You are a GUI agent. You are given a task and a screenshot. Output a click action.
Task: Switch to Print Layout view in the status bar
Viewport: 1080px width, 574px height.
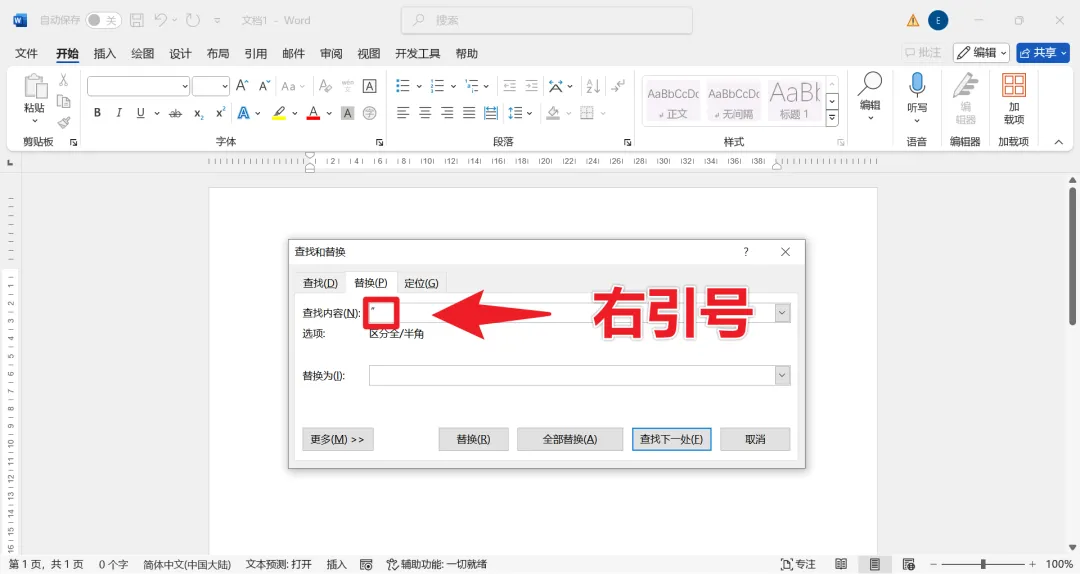coord(875,564)
